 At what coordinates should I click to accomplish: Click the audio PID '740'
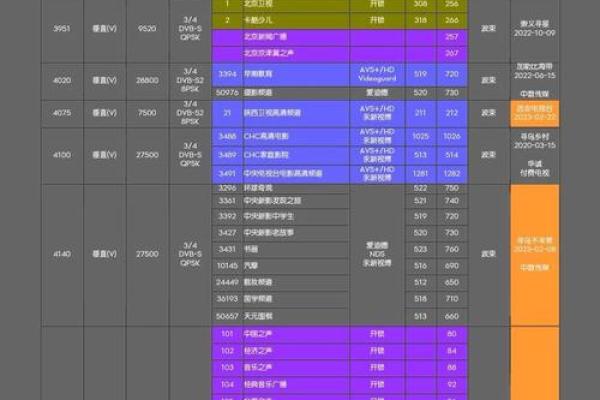pyautogui.click(x=452, y=201)
